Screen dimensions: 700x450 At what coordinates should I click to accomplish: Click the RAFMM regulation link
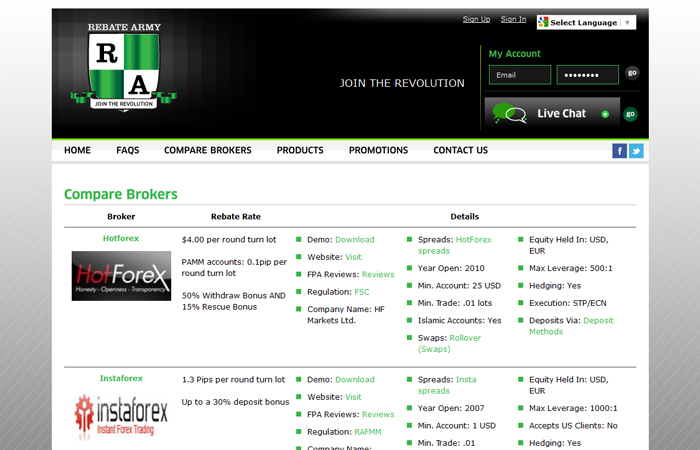point(368,432)
